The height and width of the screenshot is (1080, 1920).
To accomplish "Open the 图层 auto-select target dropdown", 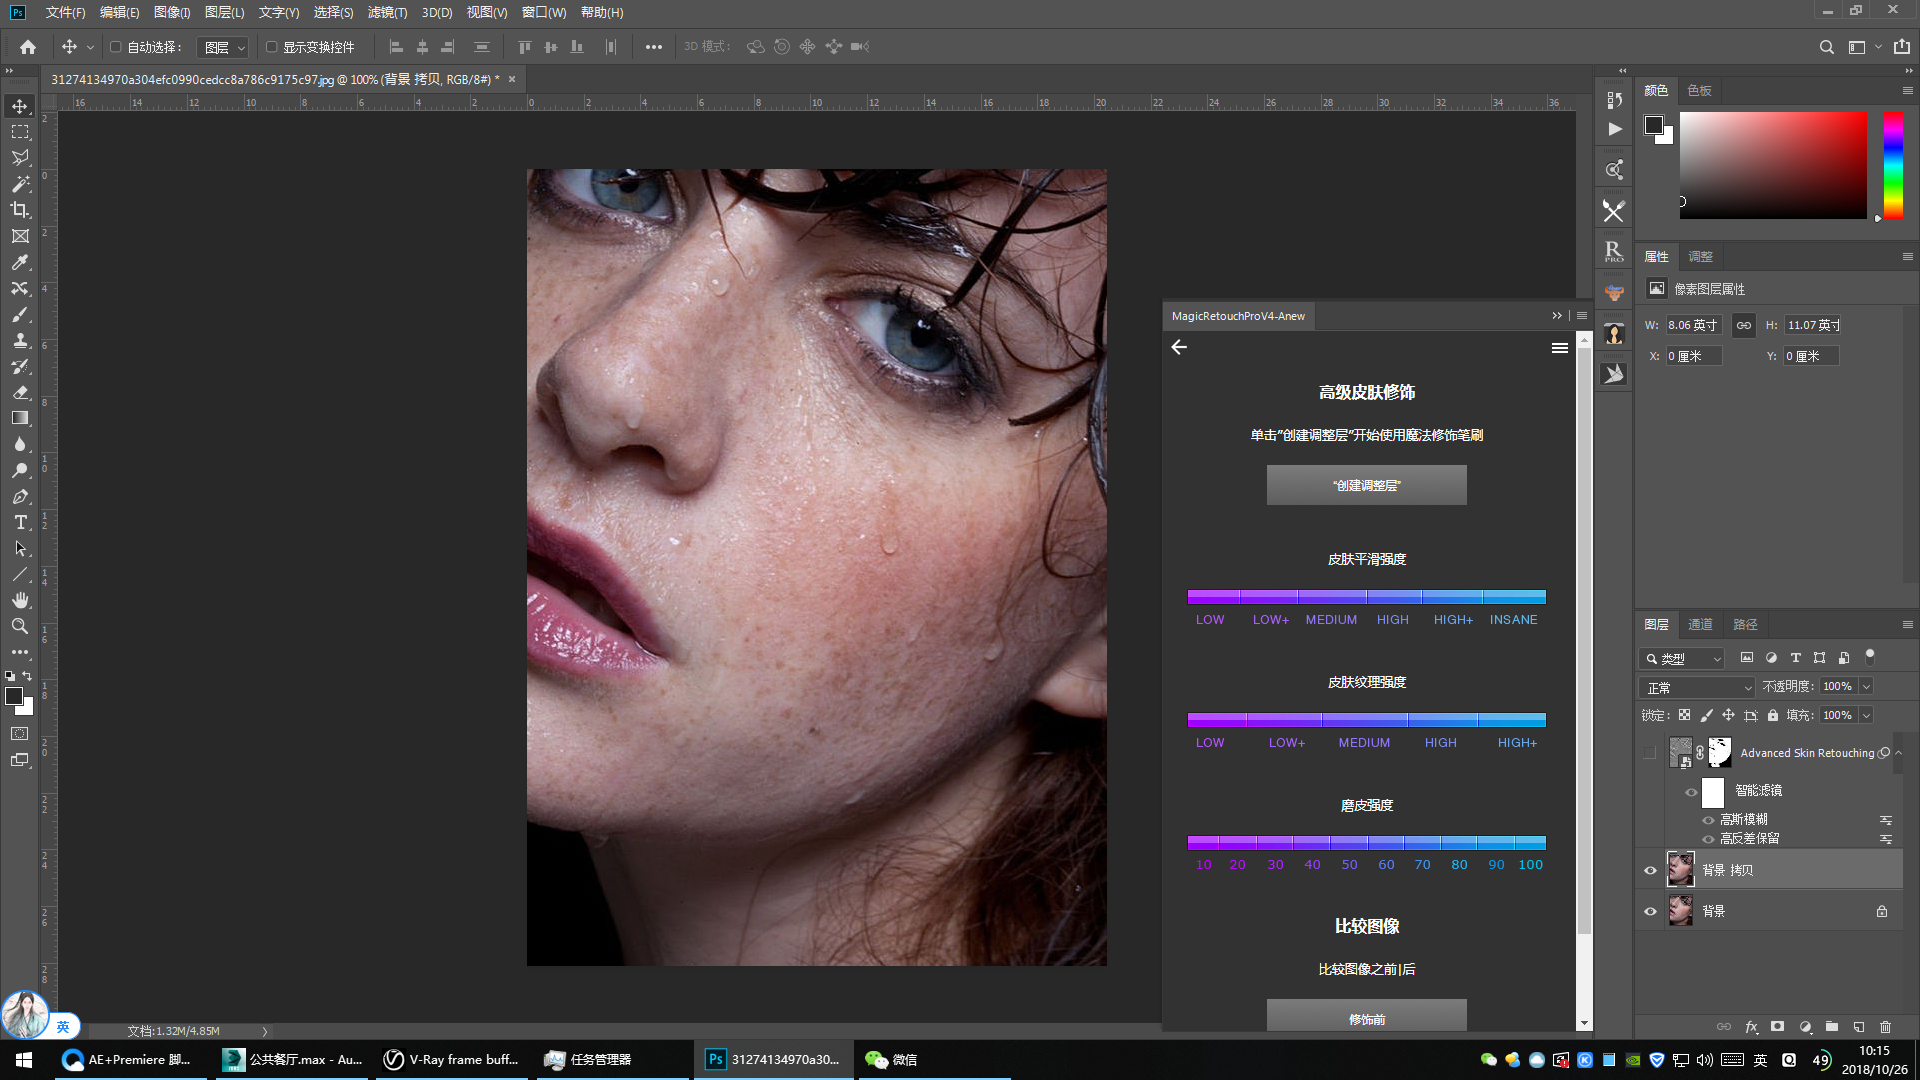I will [x=223, y=48].
